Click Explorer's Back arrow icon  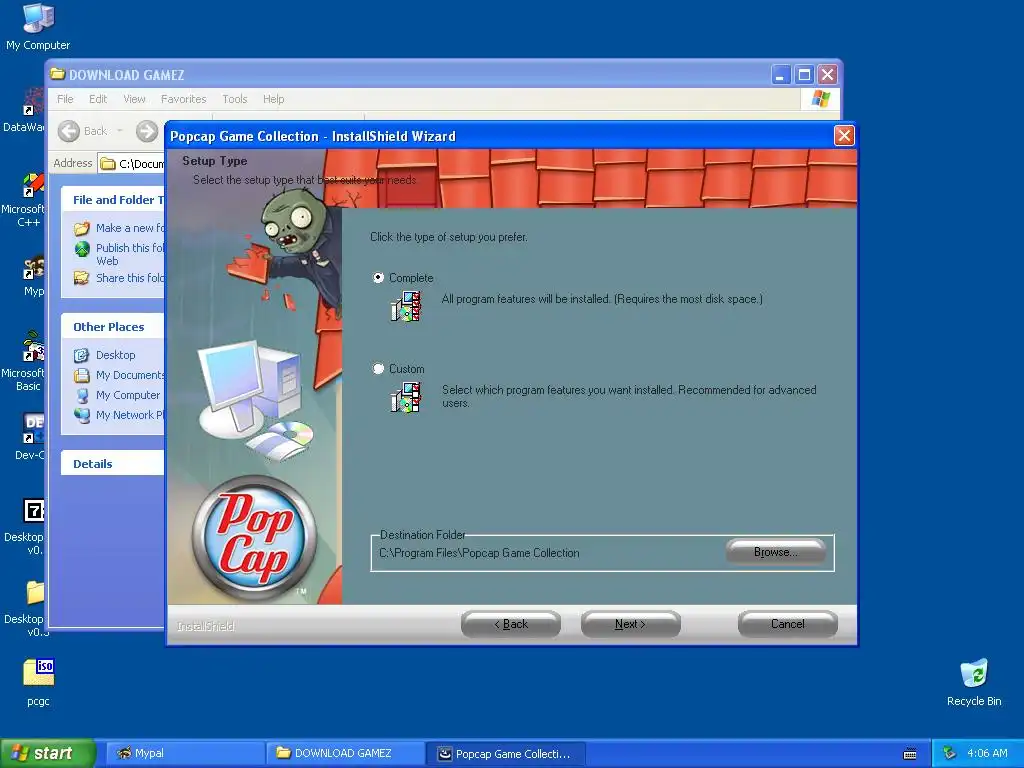click(69, 131)
